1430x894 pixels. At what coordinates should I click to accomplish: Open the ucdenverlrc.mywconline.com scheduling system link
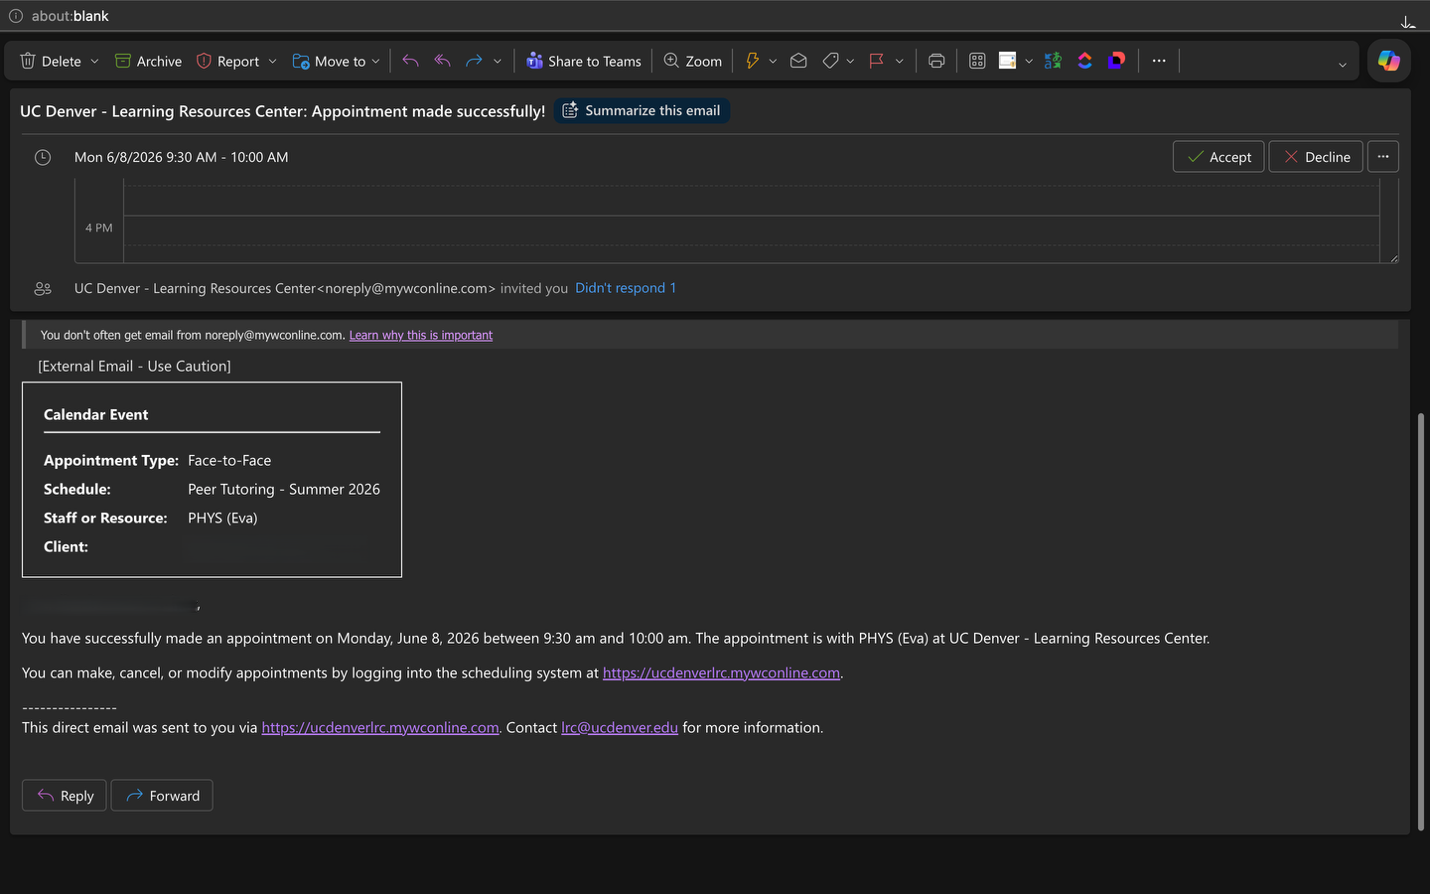(721, 673)
